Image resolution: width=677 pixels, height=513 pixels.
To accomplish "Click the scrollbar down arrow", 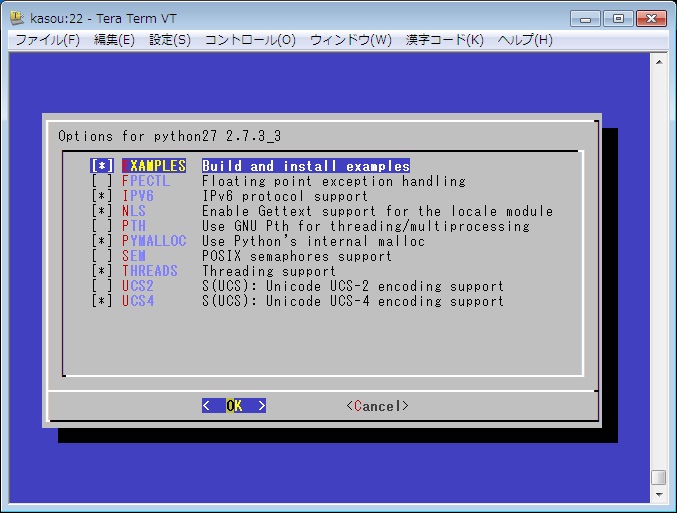I will [659, 495].
